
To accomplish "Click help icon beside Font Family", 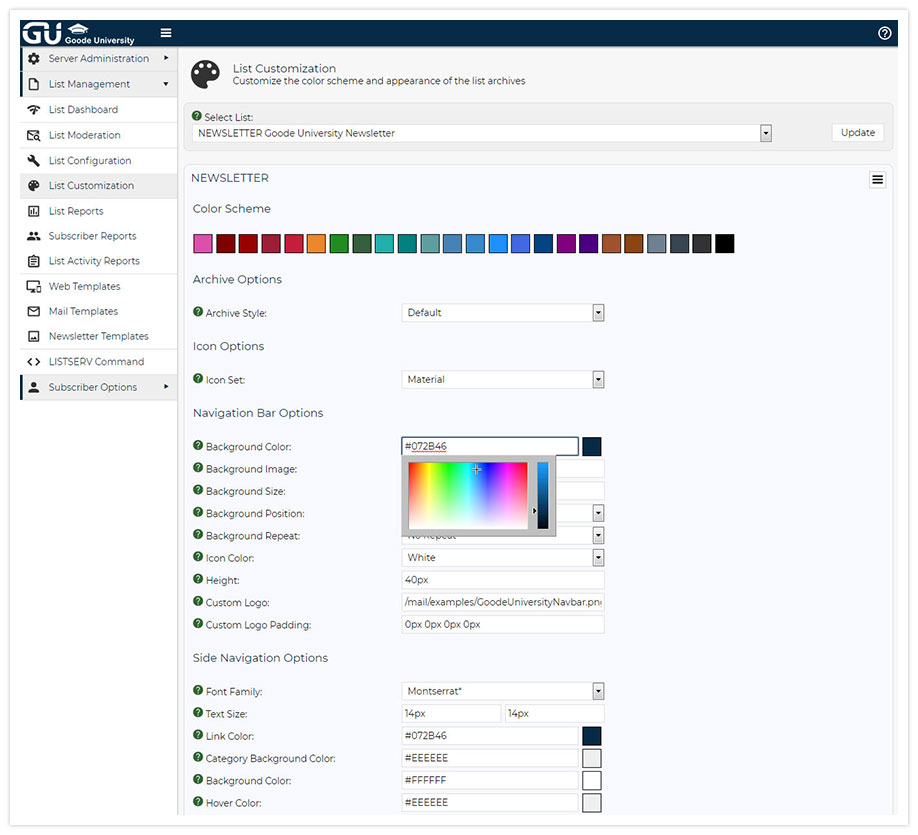I will pos(198,690).
